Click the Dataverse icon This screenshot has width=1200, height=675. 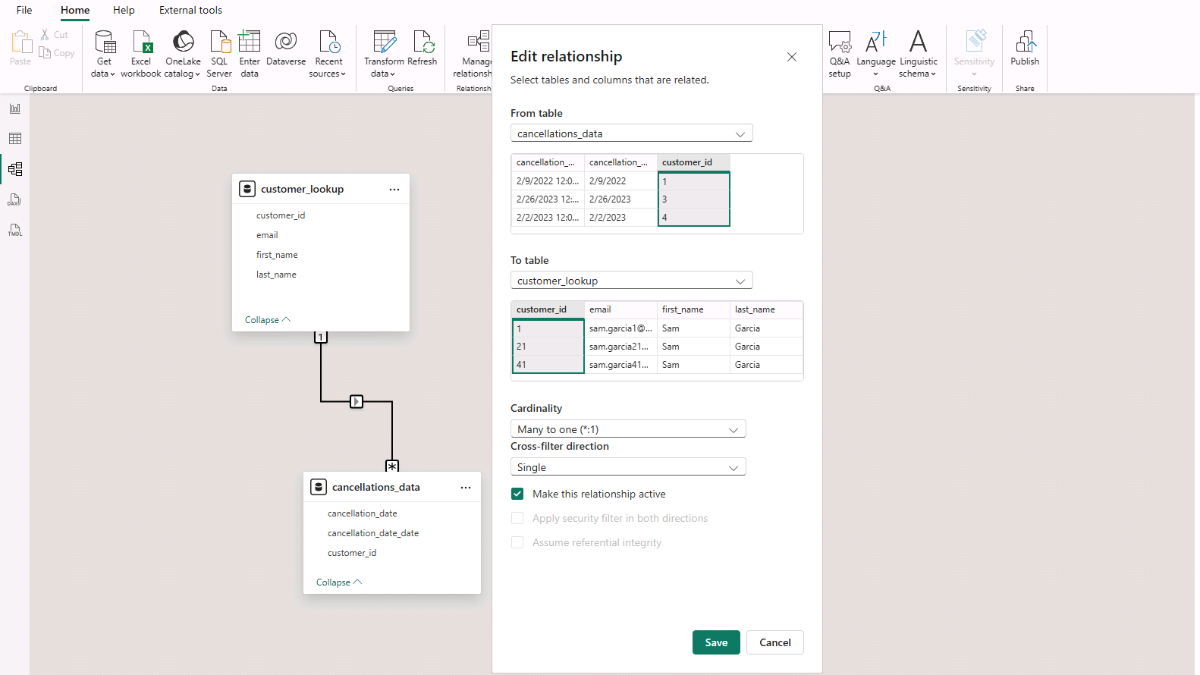pos(285,42)
